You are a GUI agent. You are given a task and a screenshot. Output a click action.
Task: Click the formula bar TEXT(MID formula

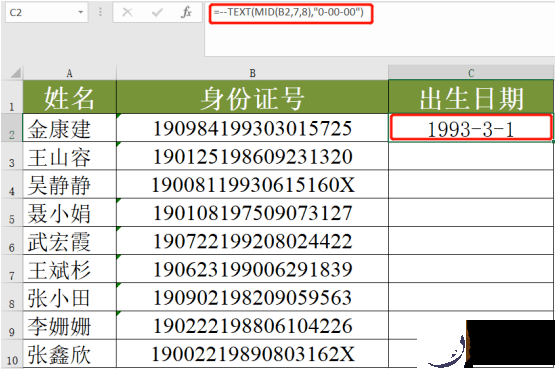click(x=289, y=12)
